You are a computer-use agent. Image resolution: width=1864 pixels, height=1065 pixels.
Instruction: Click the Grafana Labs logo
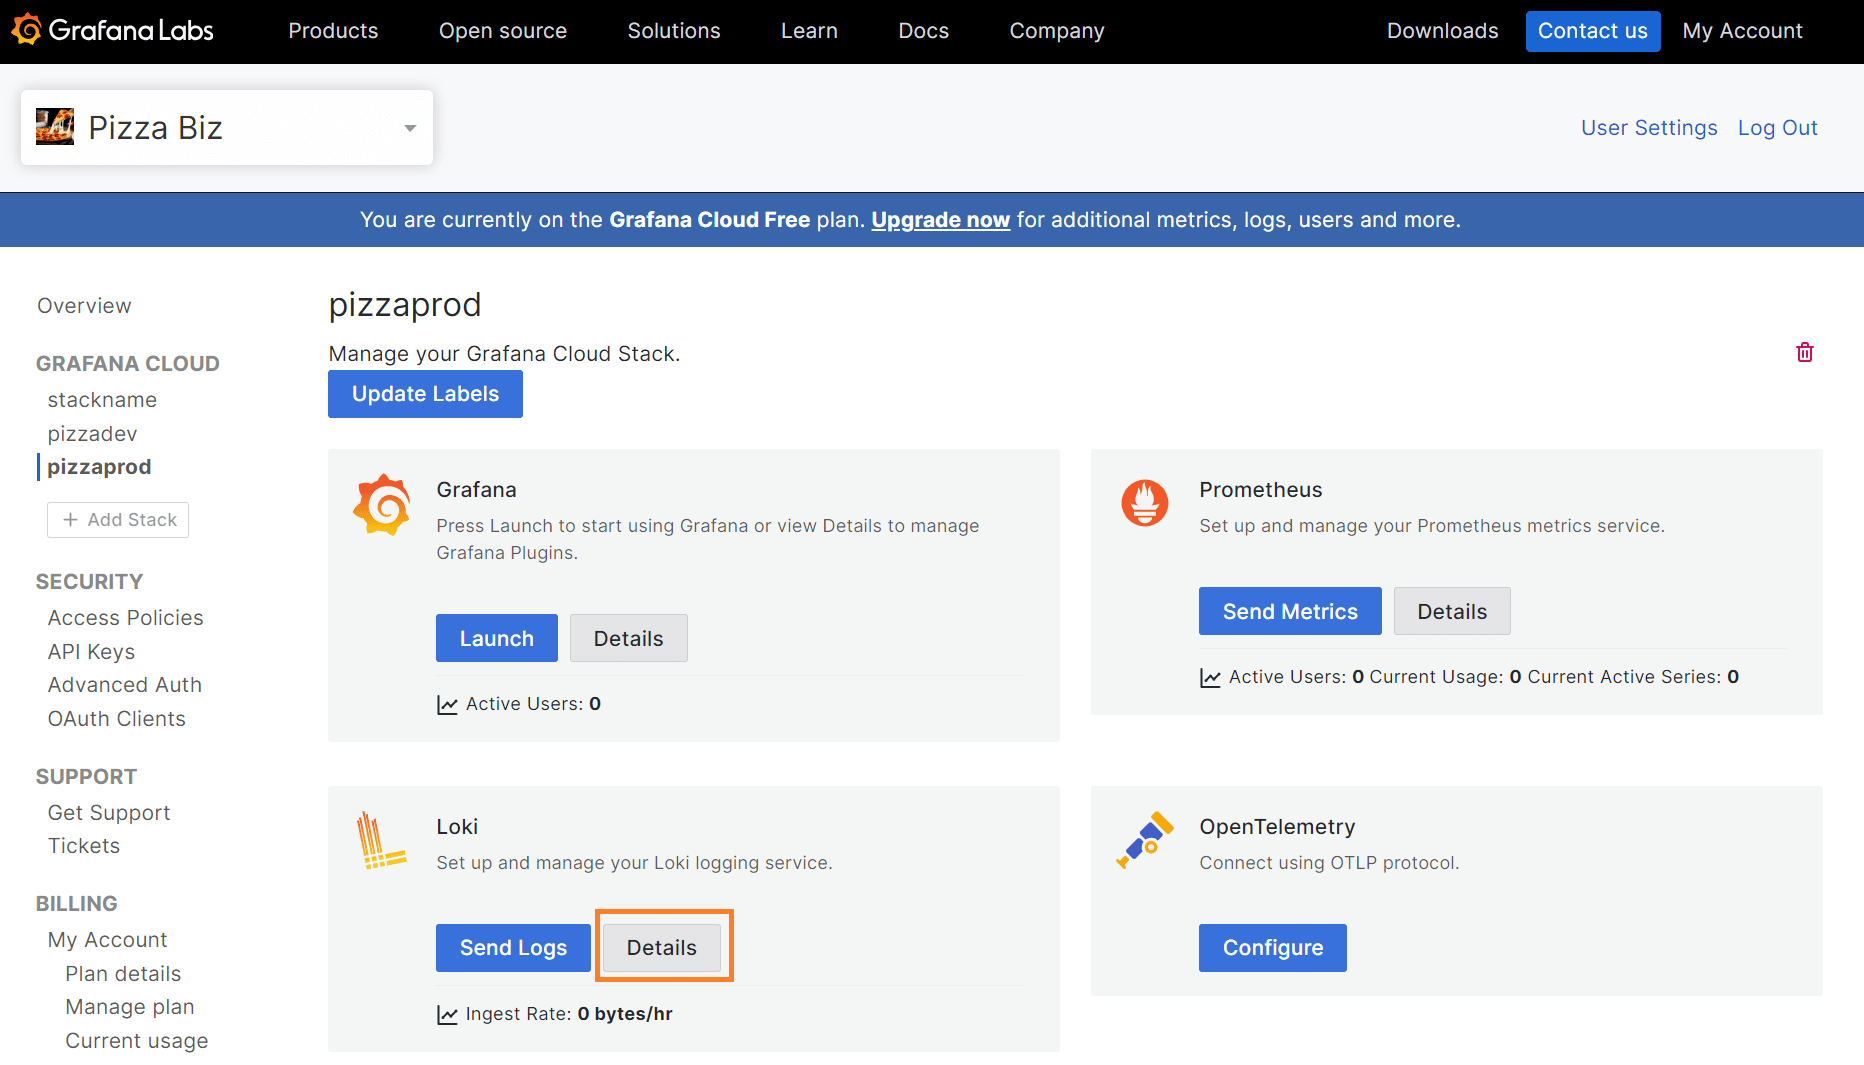coord(112,31)
